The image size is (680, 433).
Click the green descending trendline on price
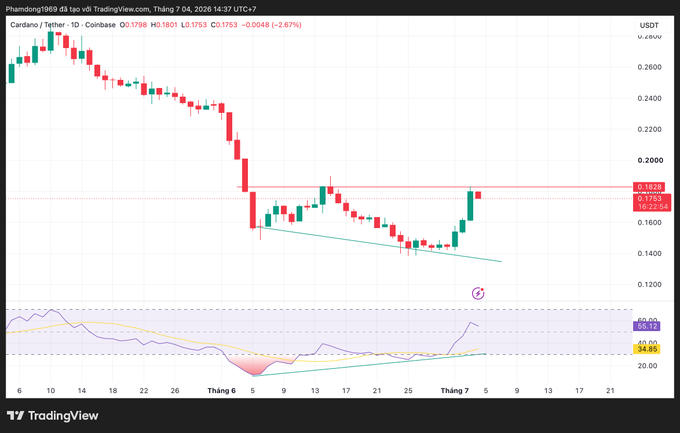pos(379,244)
